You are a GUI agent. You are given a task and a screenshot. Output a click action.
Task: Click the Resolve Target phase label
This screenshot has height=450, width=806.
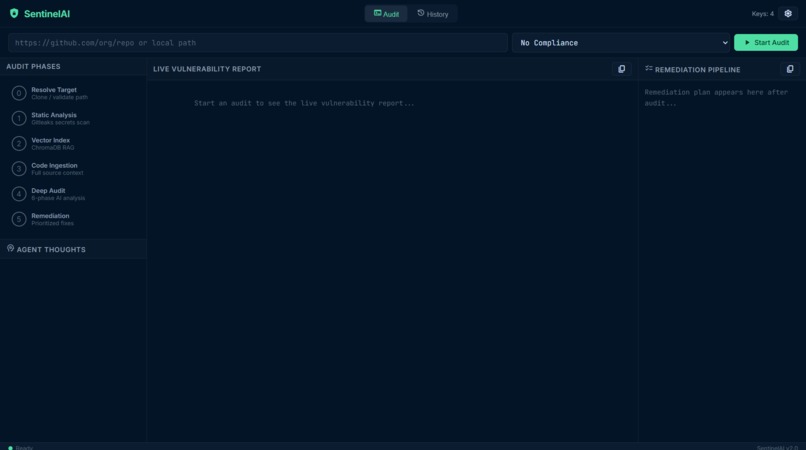[x=54, y=89]
